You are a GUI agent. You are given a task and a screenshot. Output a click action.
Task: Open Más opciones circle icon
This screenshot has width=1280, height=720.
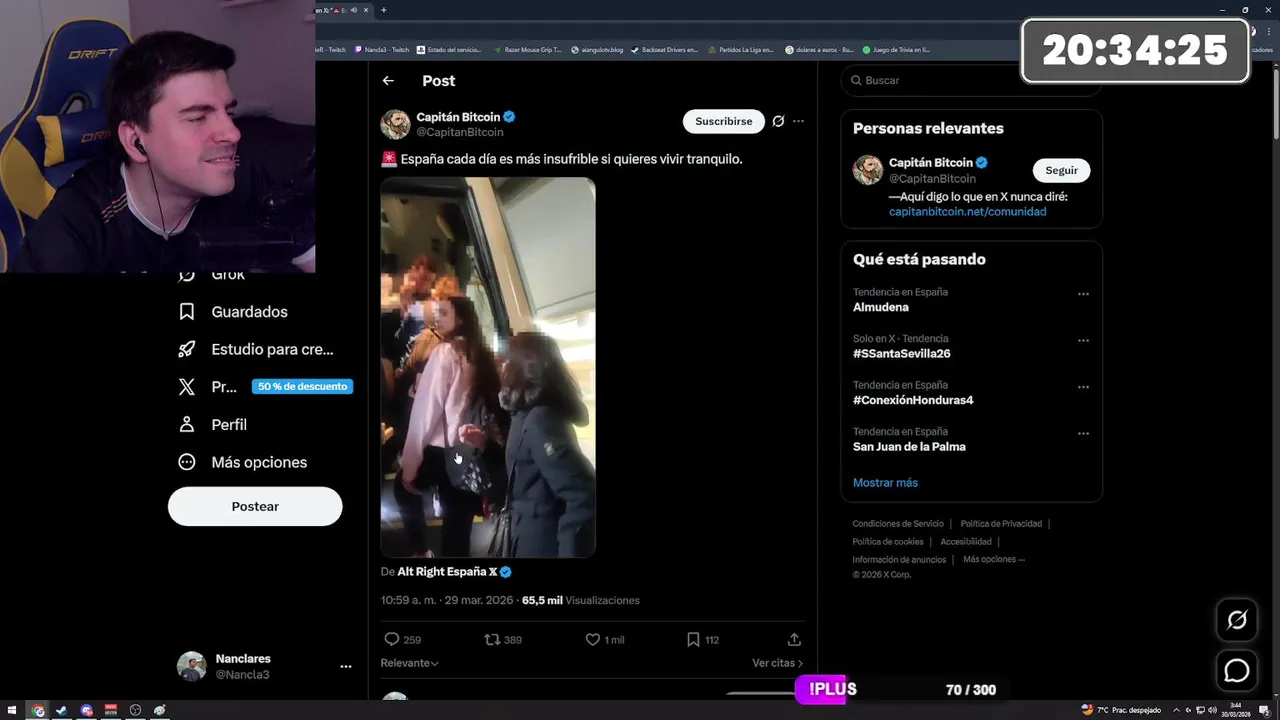point(187,462)
